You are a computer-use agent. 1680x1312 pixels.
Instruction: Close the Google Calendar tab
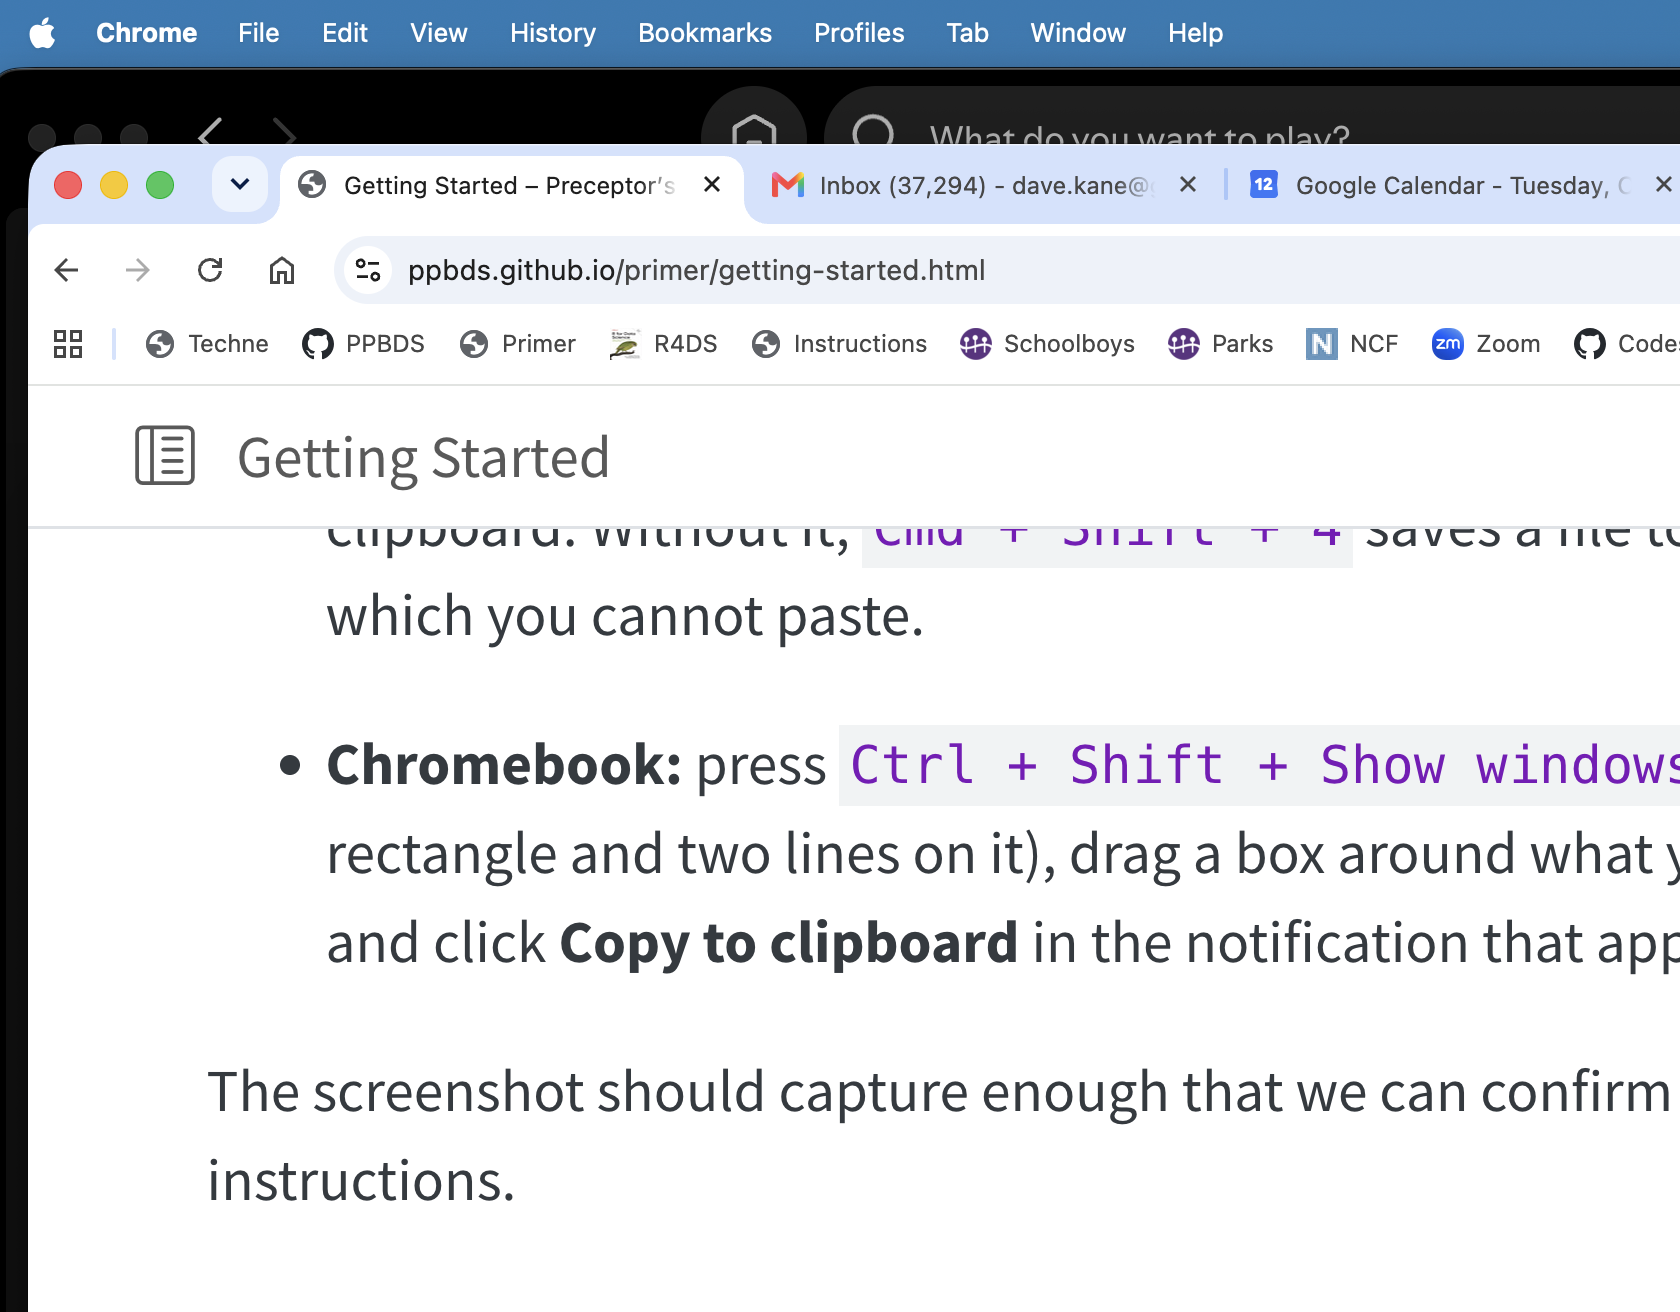click(1664, 185)
